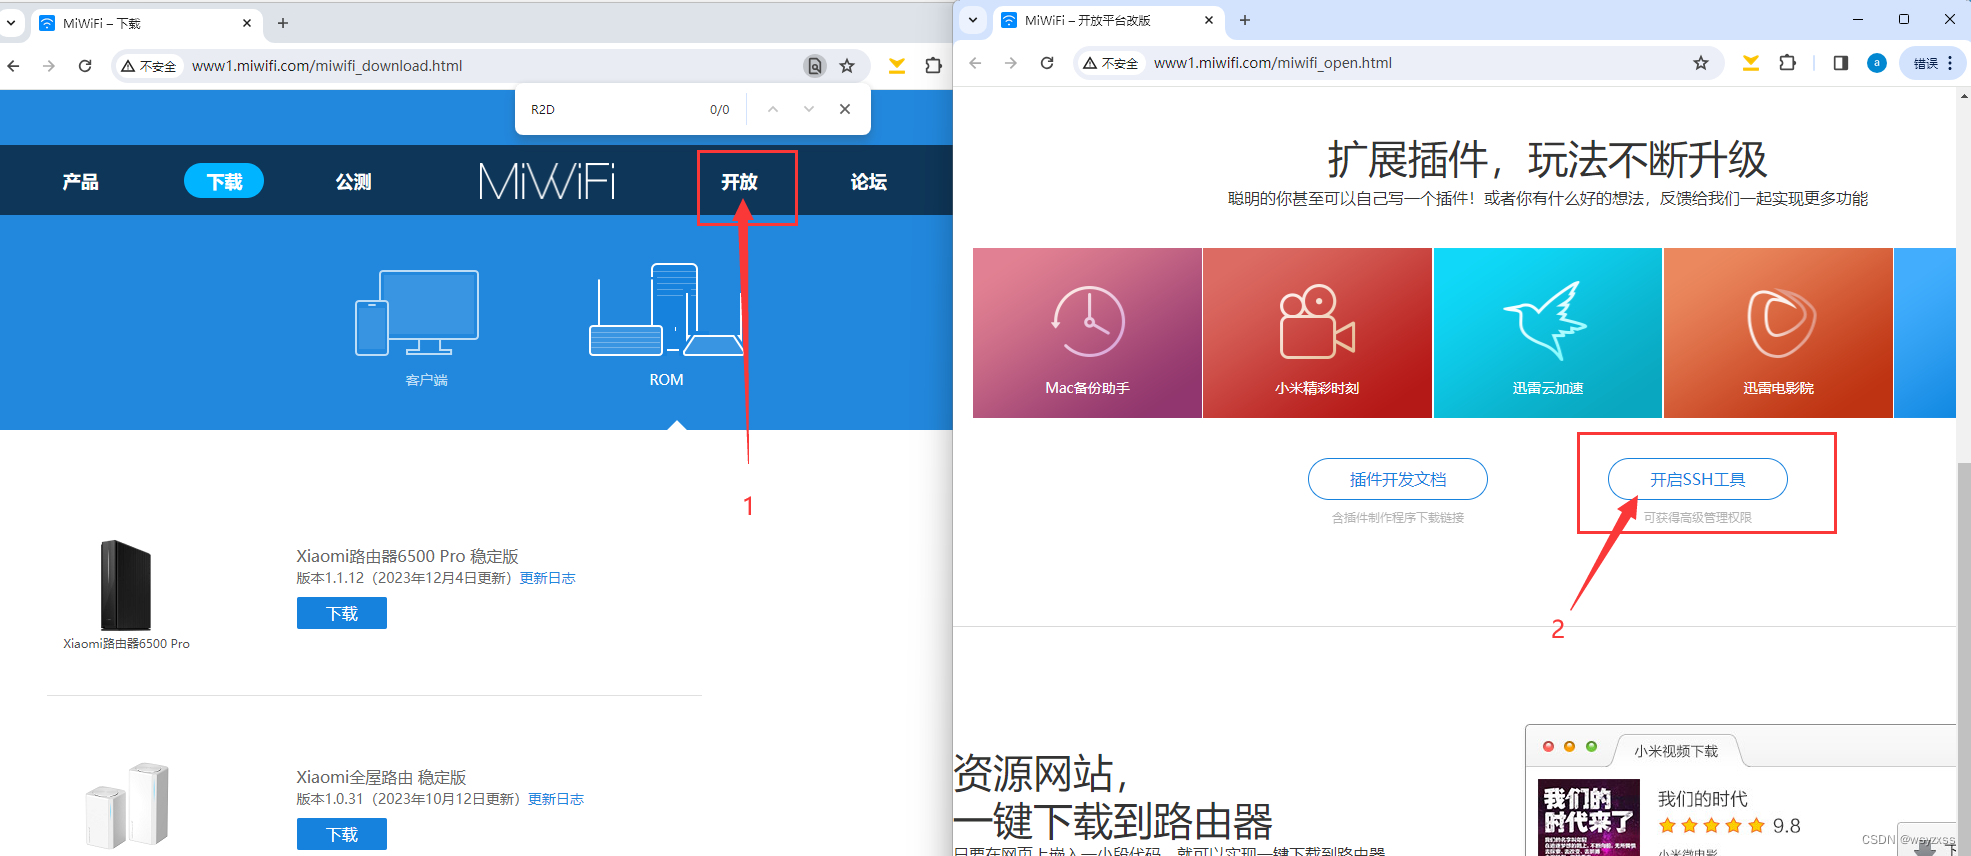This screenshot has width=1971, height=856.
Task: Close the R2D find bar
Action: point(845,109)
